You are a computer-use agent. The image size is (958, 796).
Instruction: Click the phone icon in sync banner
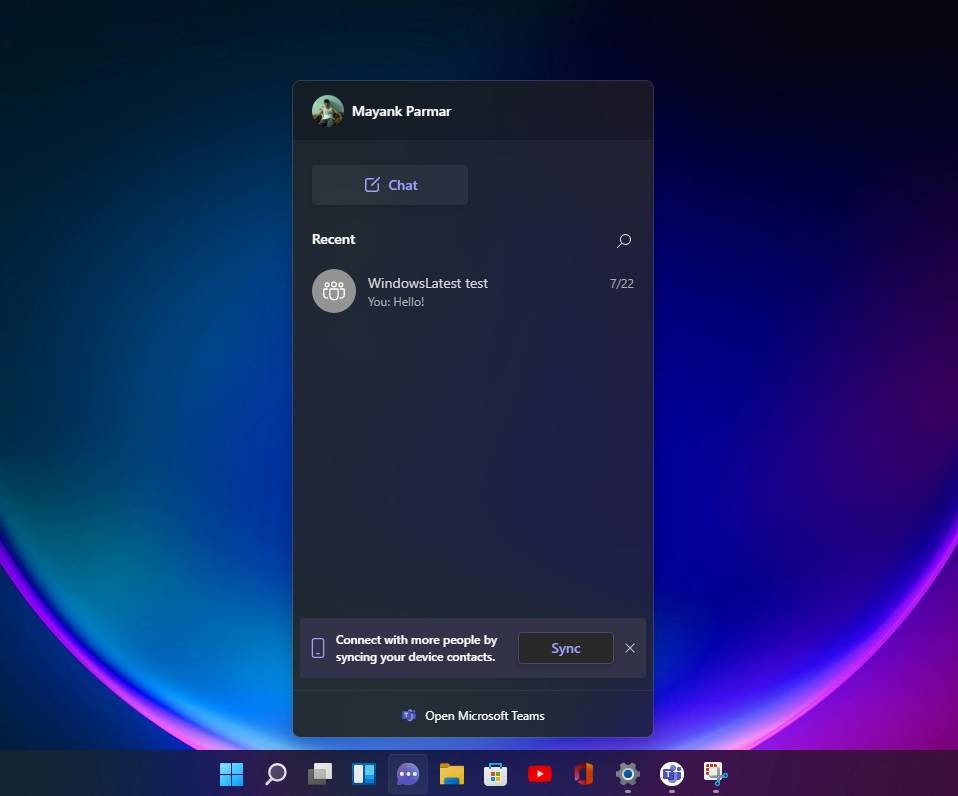(x=318, y=648)
